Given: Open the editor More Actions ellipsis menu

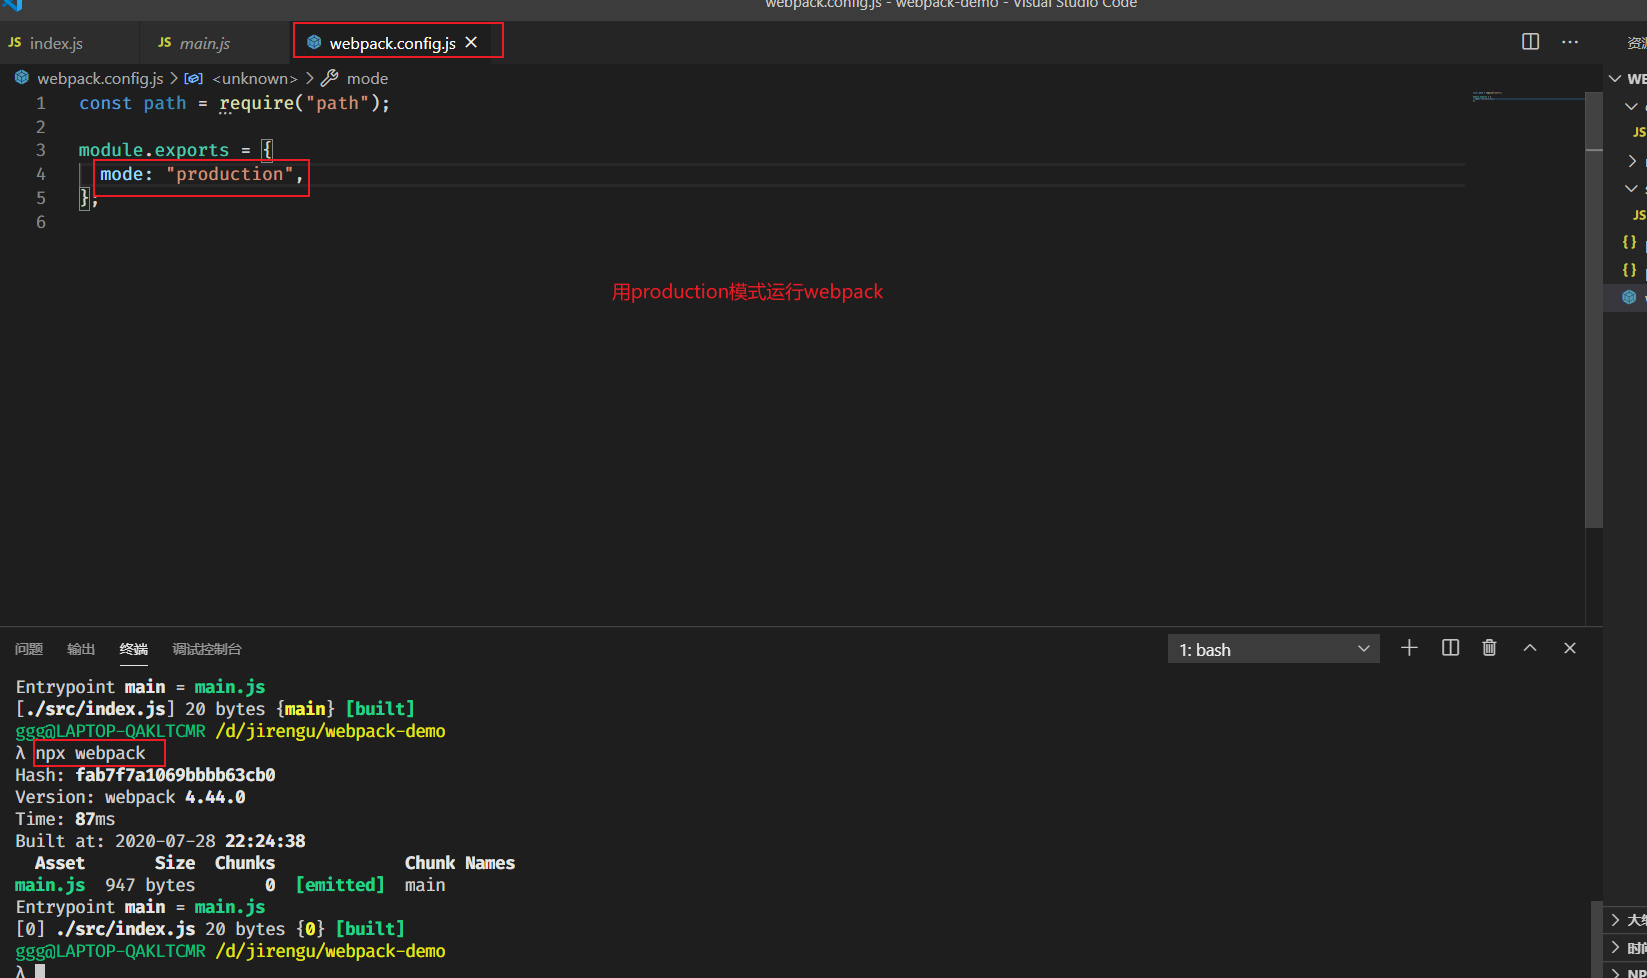Looking at the screenshot, I should coord(1570,42).
